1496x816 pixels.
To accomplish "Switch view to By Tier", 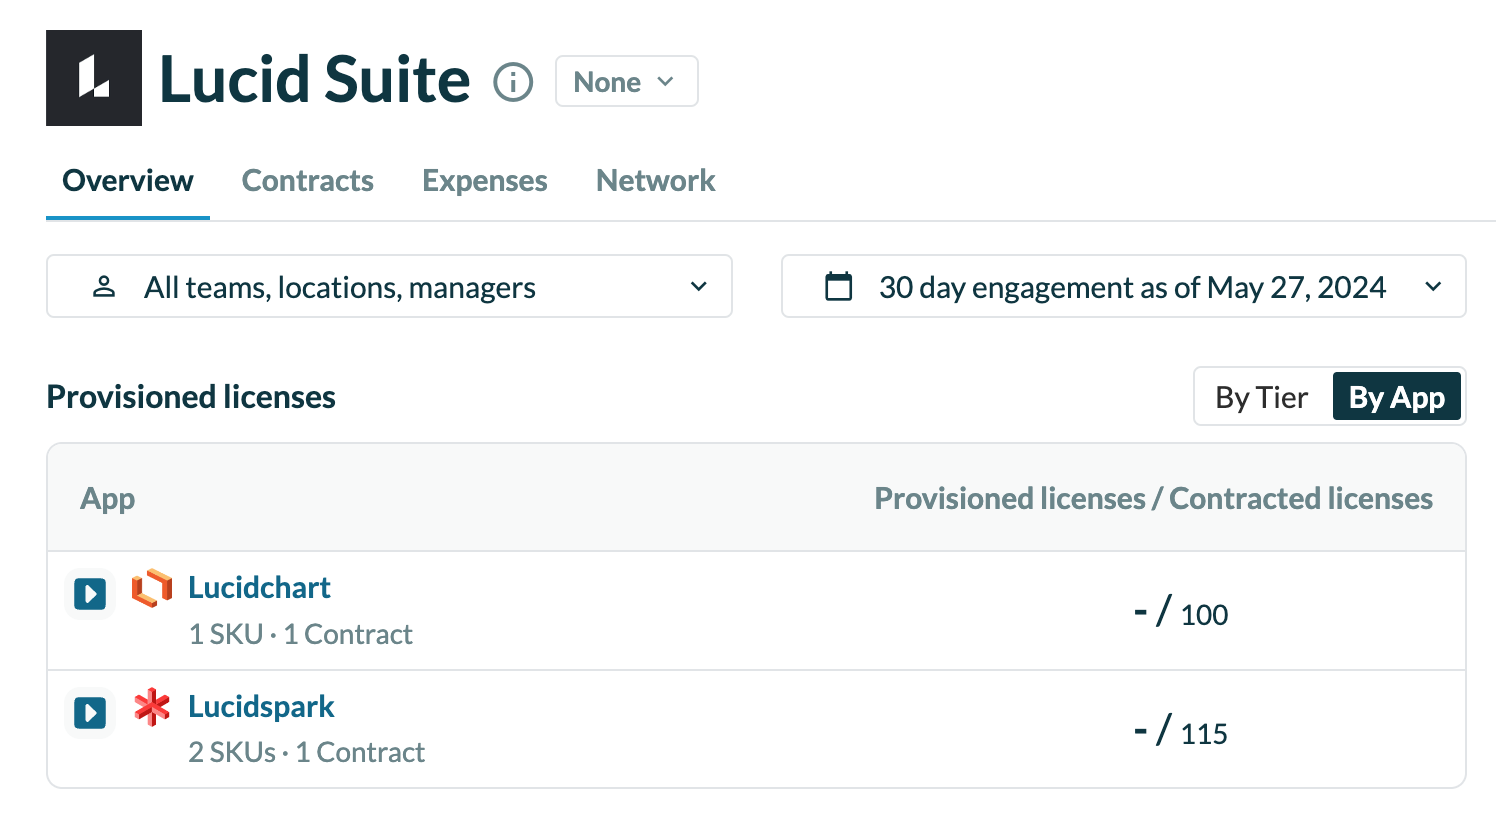I will click(1261, 397).
